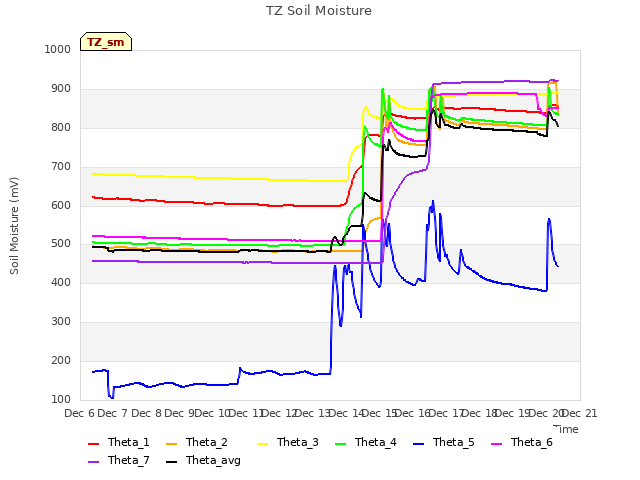
Task: Toggle Theta_6 legend entry
Action: click(x=522, y=442)
